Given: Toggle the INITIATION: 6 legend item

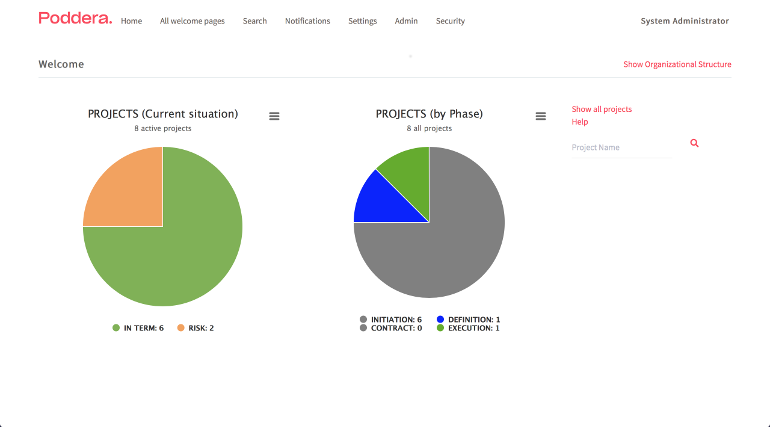Looking at the screenshot, I should click(x=390, y=320).
